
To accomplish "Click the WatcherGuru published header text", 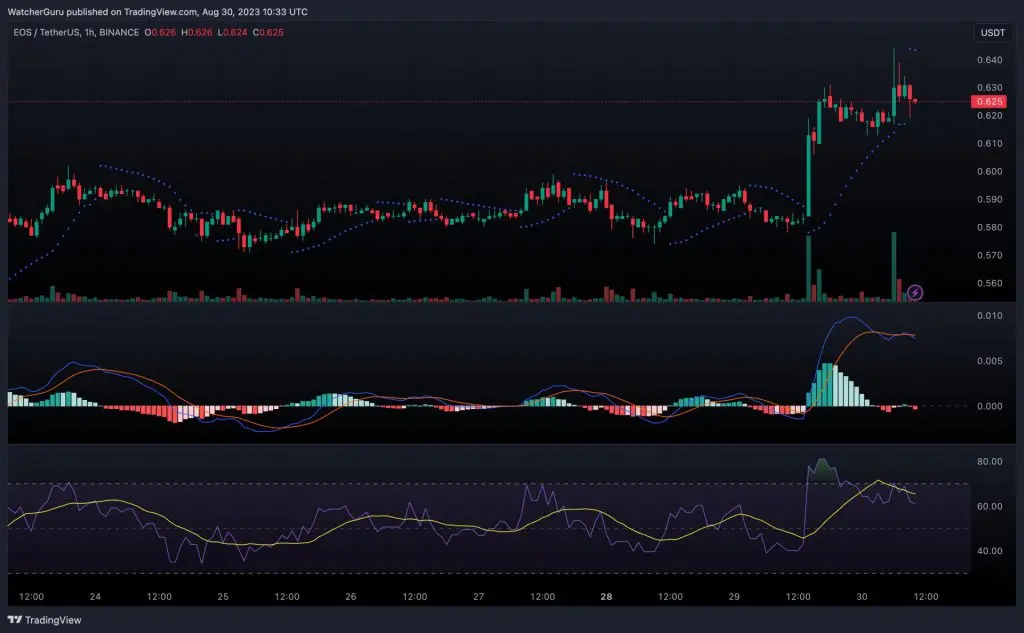I will (157, 12).
